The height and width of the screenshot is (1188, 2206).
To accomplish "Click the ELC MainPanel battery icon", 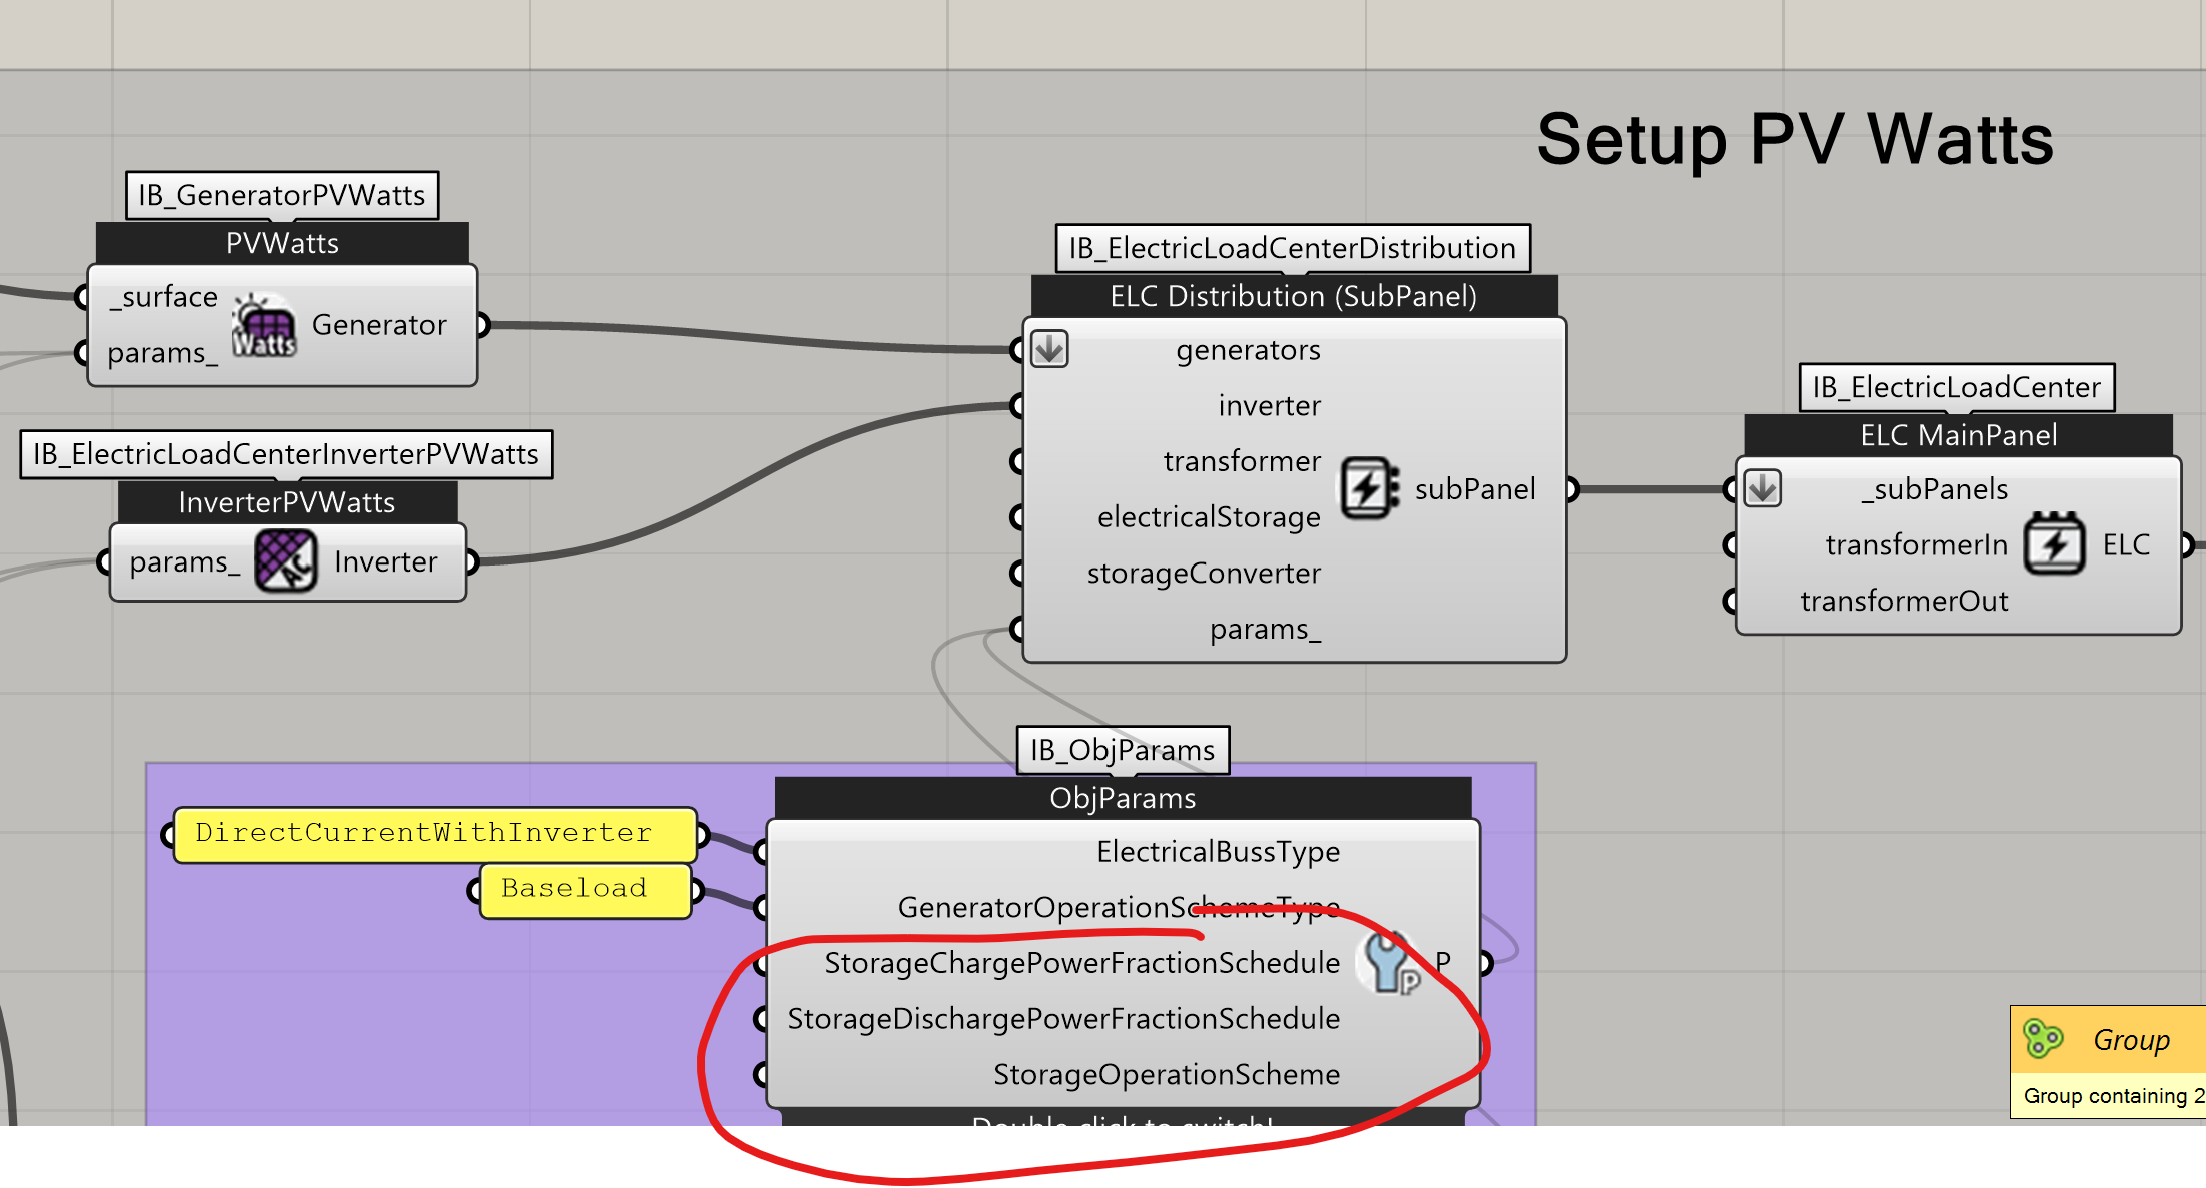I will coord(2055,544).
